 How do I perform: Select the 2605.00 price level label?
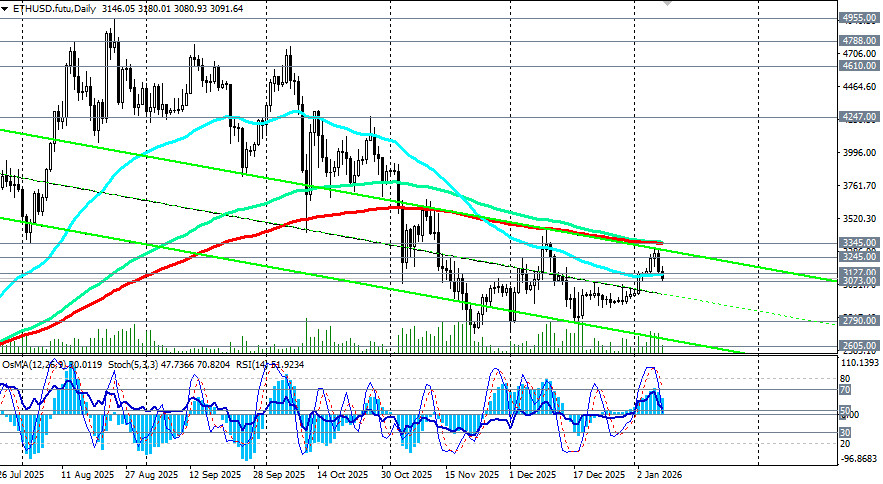pos(858,346)
